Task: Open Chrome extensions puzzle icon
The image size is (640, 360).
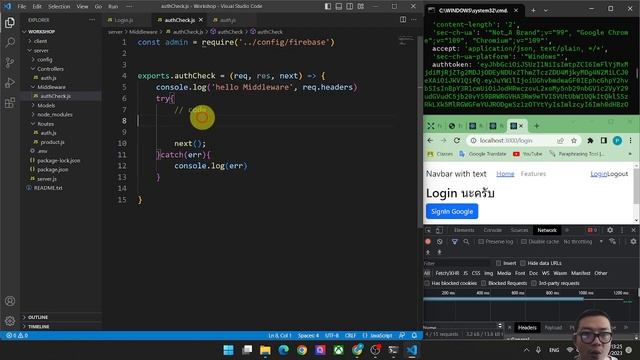Action: pyautogui.click(x=590, y=140)
